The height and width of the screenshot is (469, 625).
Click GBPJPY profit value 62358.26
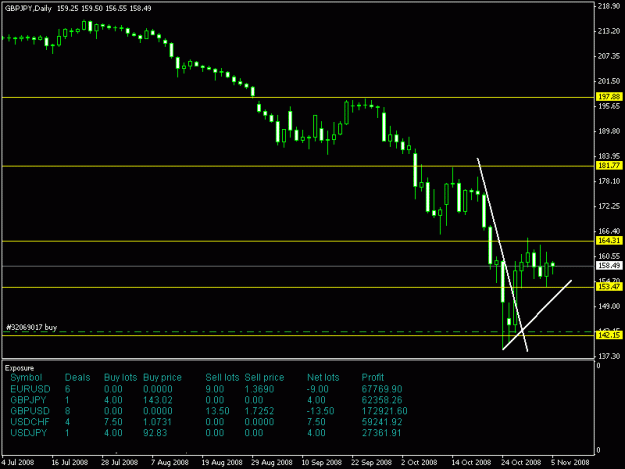point(382,400)
